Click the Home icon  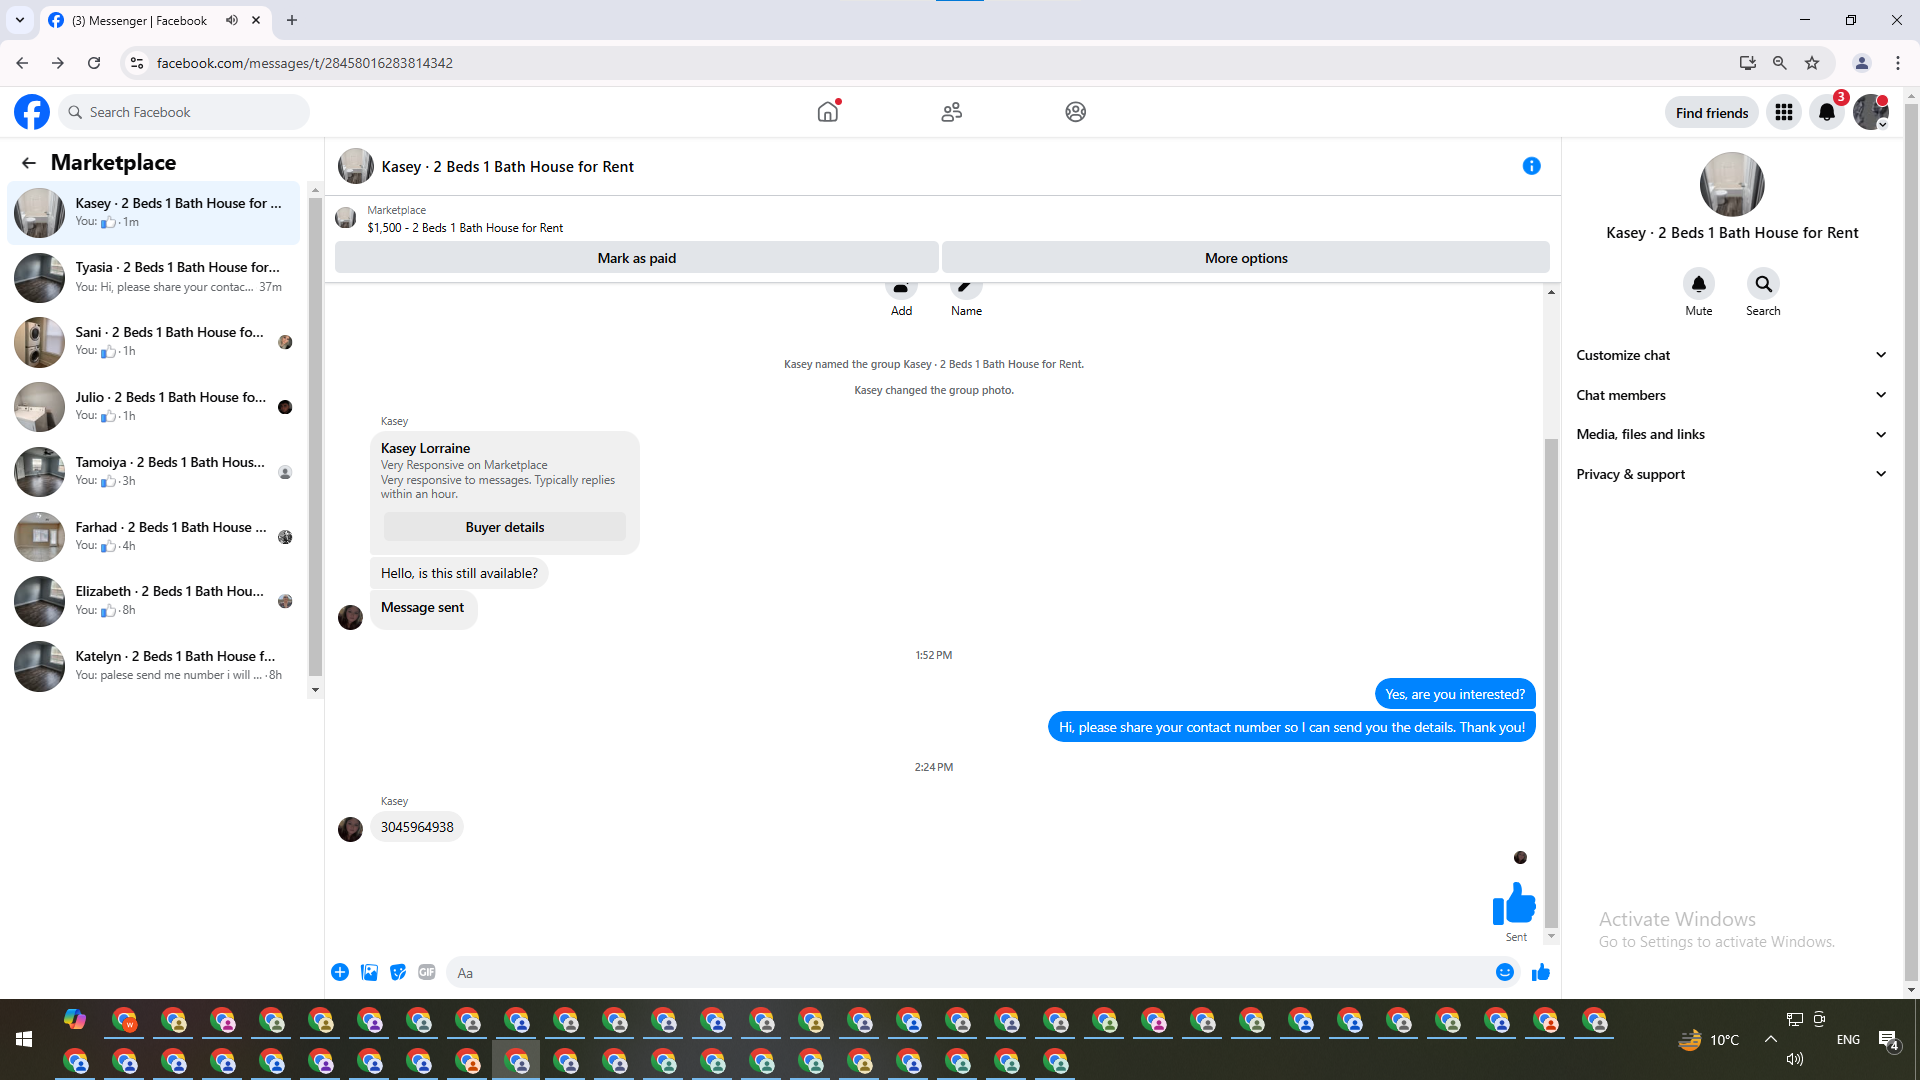(x=827, y=112)
